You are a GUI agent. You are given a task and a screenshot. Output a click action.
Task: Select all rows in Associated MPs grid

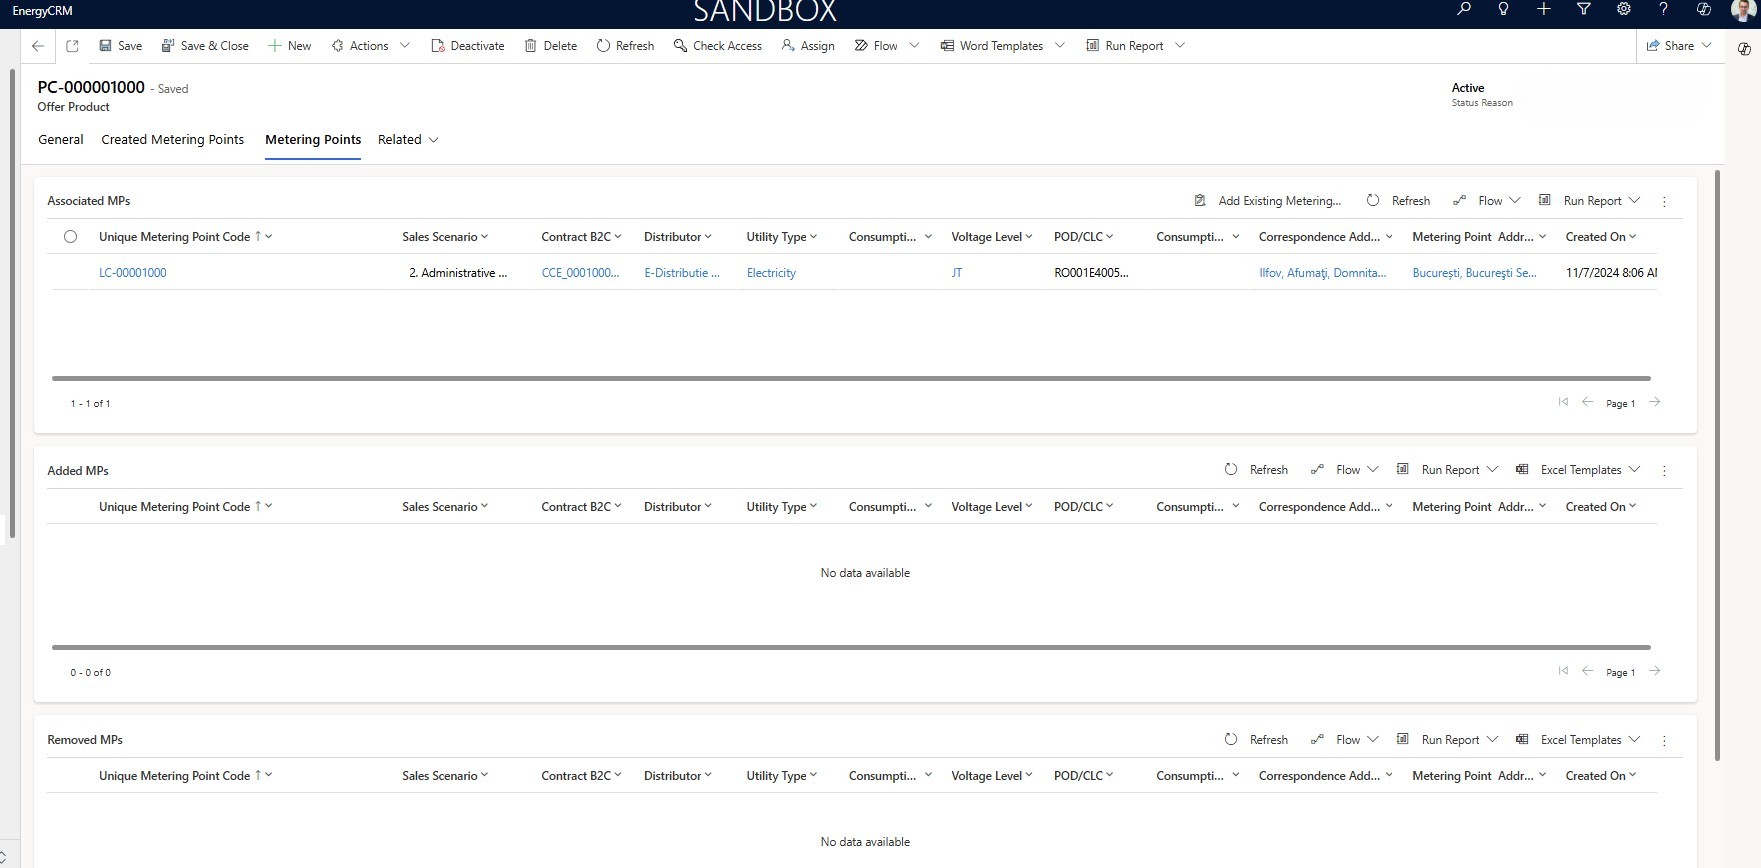click(x=70, y=237)
